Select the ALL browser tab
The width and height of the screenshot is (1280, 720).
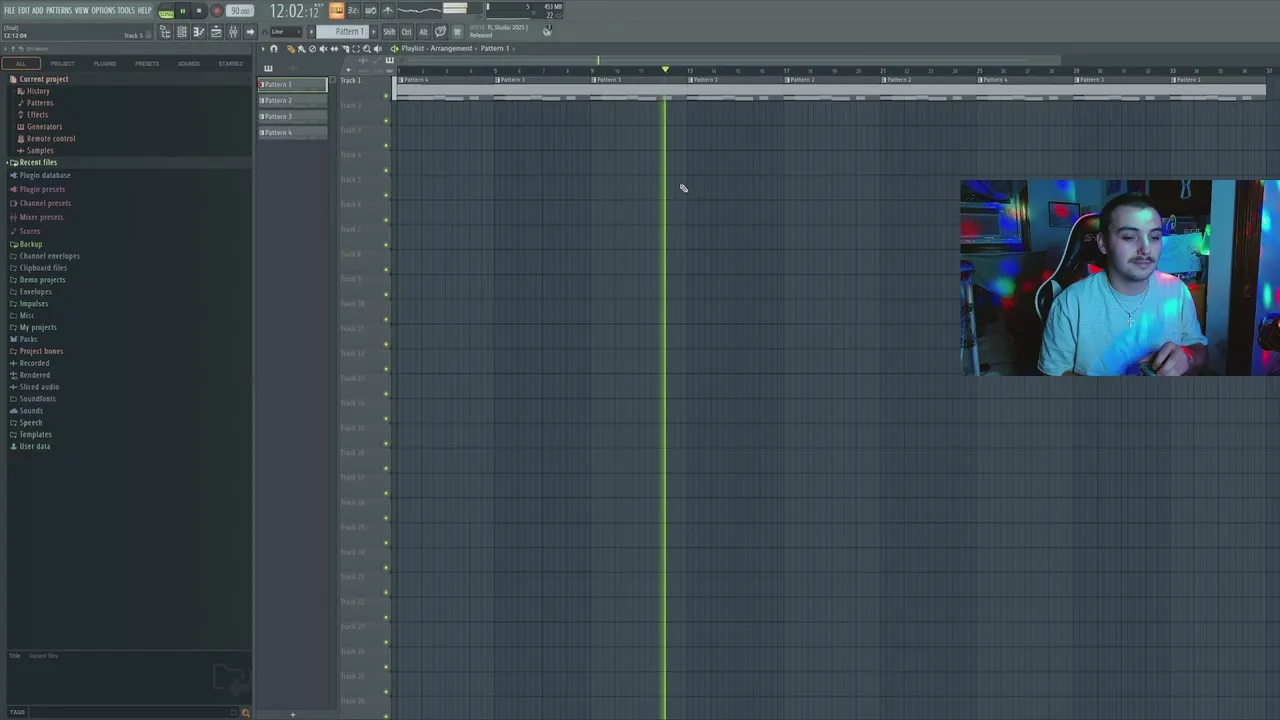[x=21, y=63]
